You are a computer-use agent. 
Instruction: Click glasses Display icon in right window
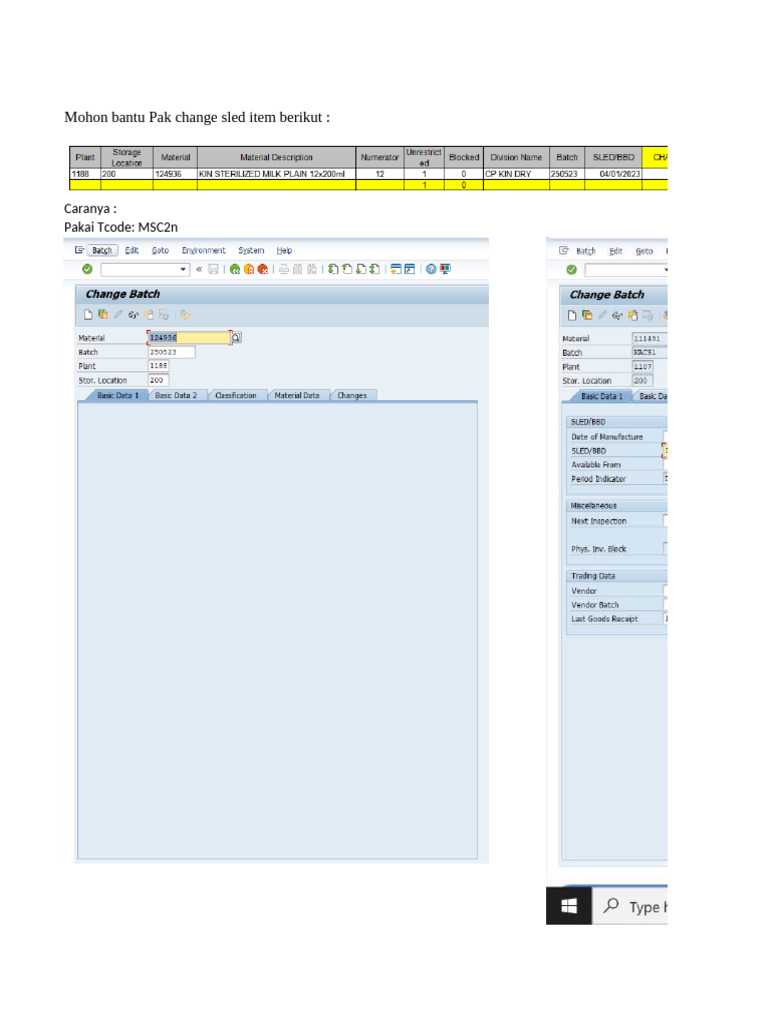click(x=617, y=315)
